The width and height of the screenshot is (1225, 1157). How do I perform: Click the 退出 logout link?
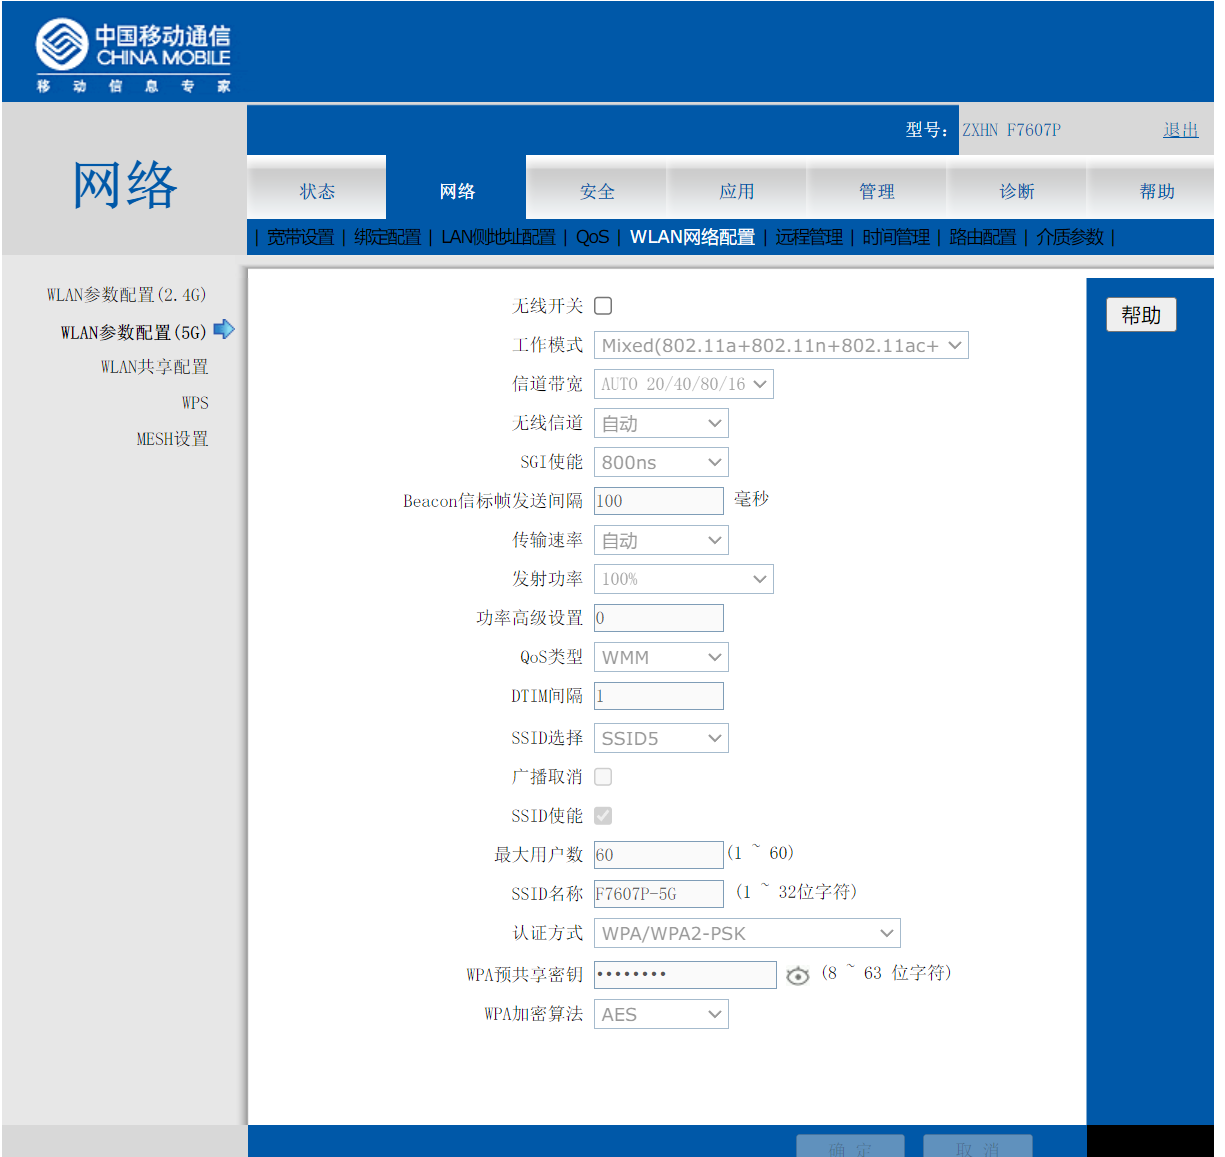[x=1180, y=130]
